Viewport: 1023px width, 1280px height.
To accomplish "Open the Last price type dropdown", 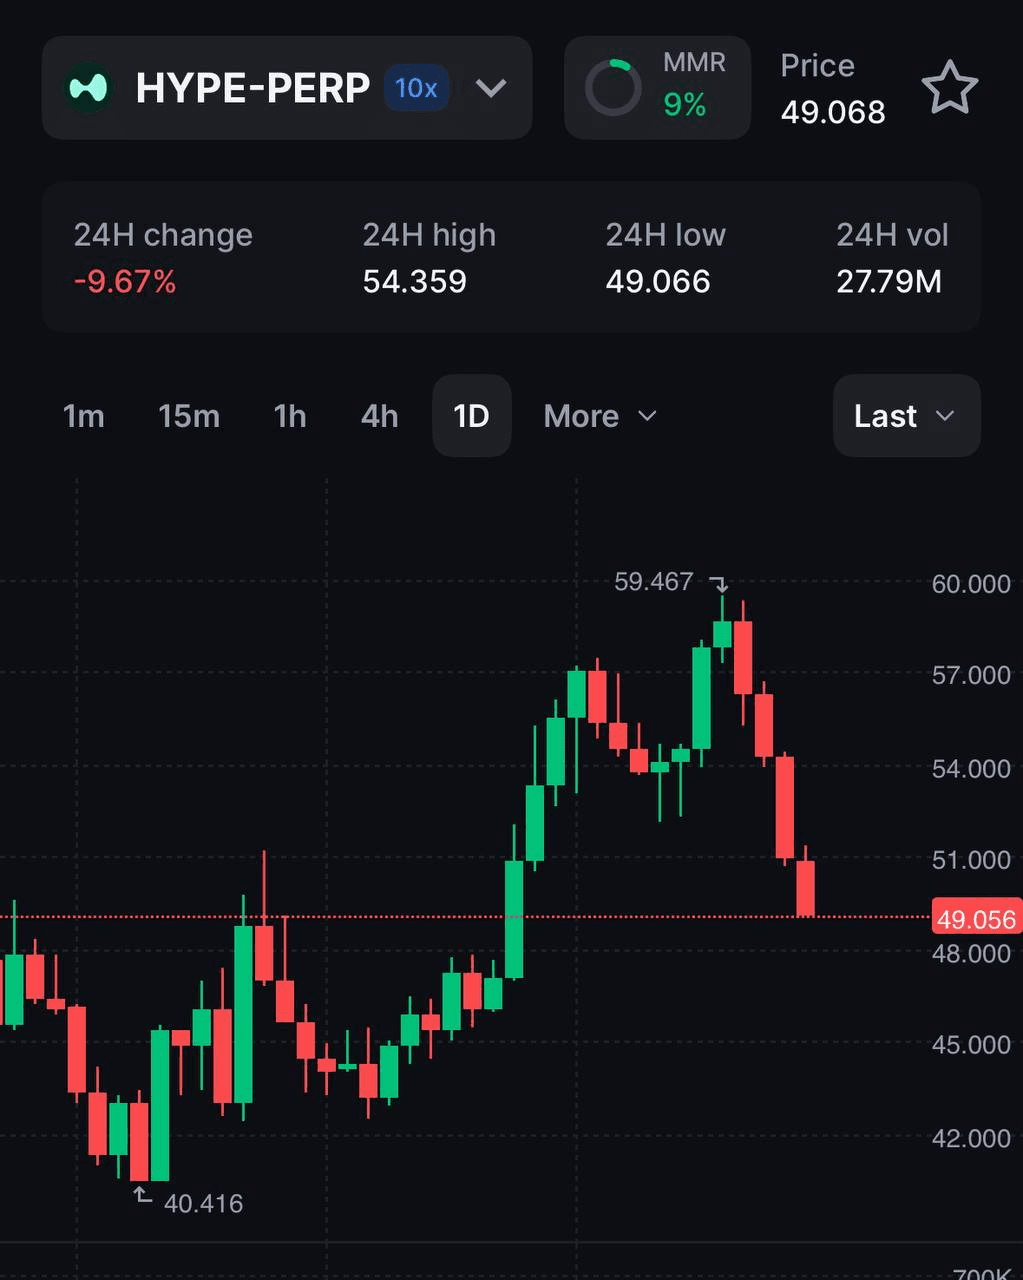I will 906,416.
